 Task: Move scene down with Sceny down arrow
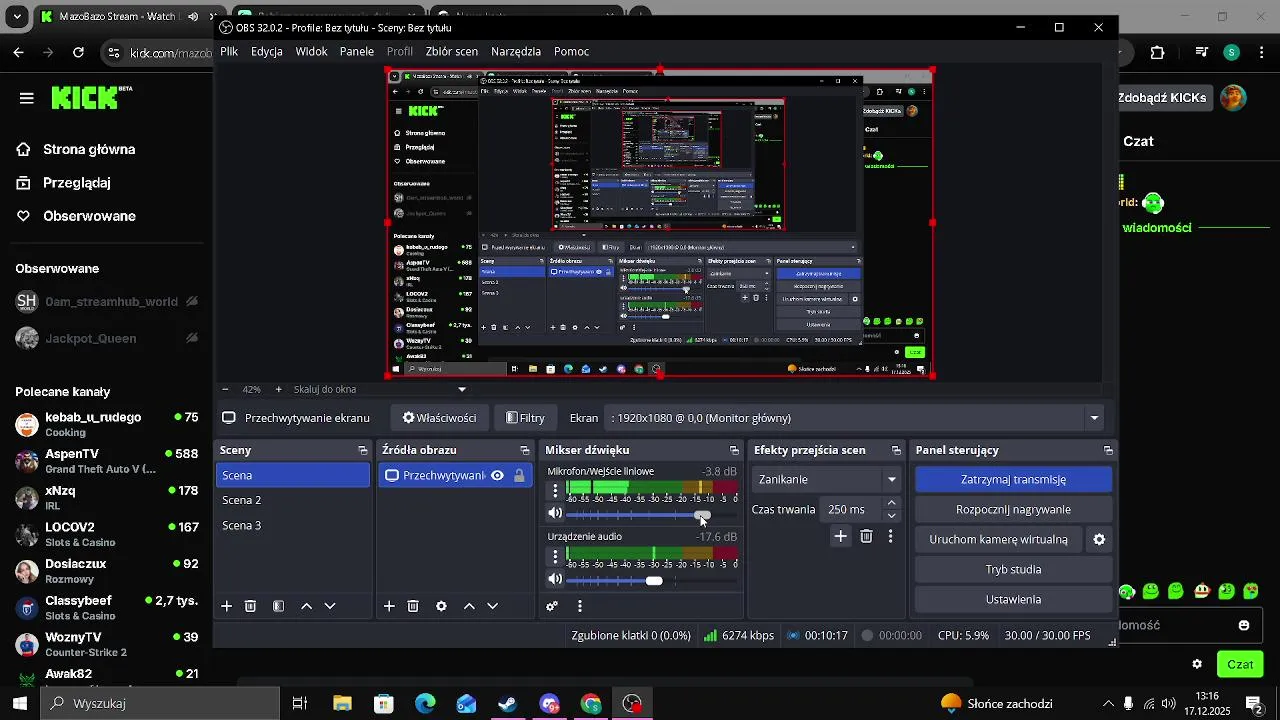pyautogui.click(x=330, y=606)
